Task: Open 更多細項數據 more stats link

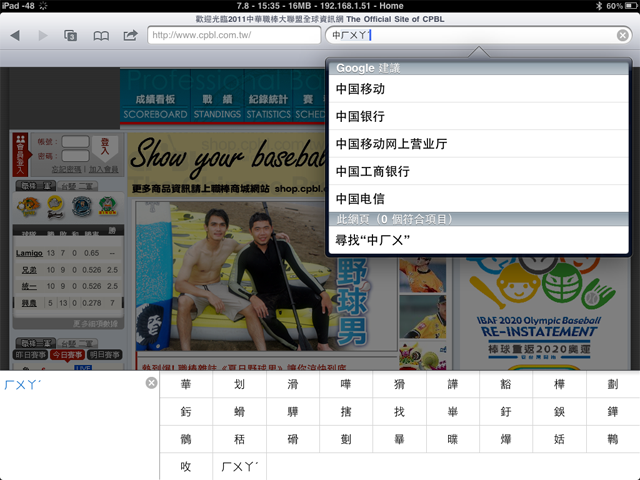Action: (96, 324)
